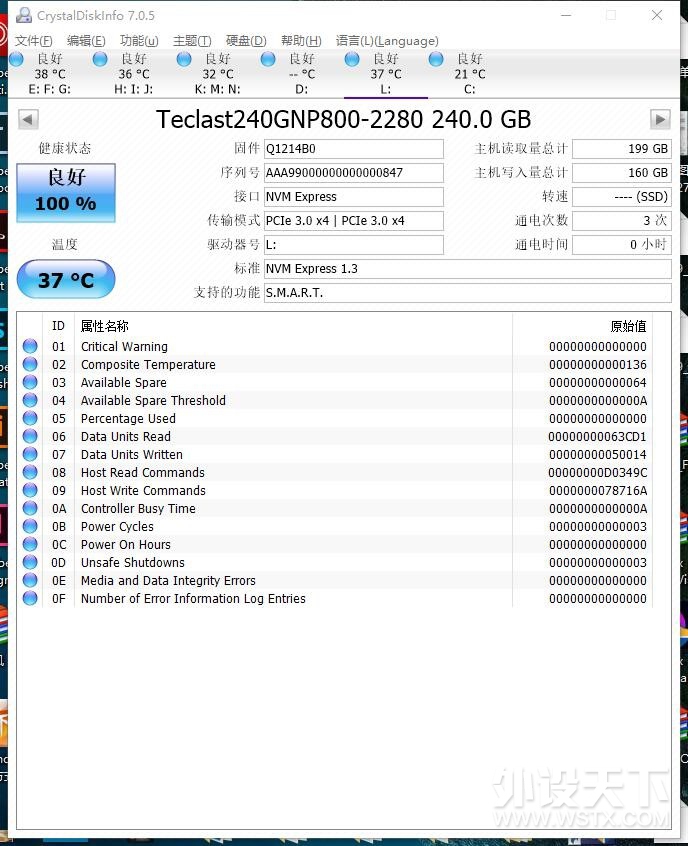Click the ID column header
The width and height of the screenshot is (688, 846).
[x=58, y=326]
